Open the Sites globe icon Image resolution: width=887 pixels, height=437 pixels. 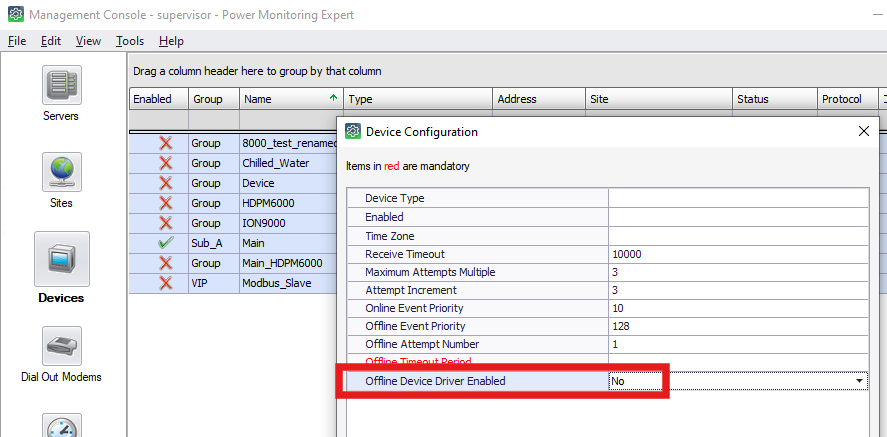point(62,172)
